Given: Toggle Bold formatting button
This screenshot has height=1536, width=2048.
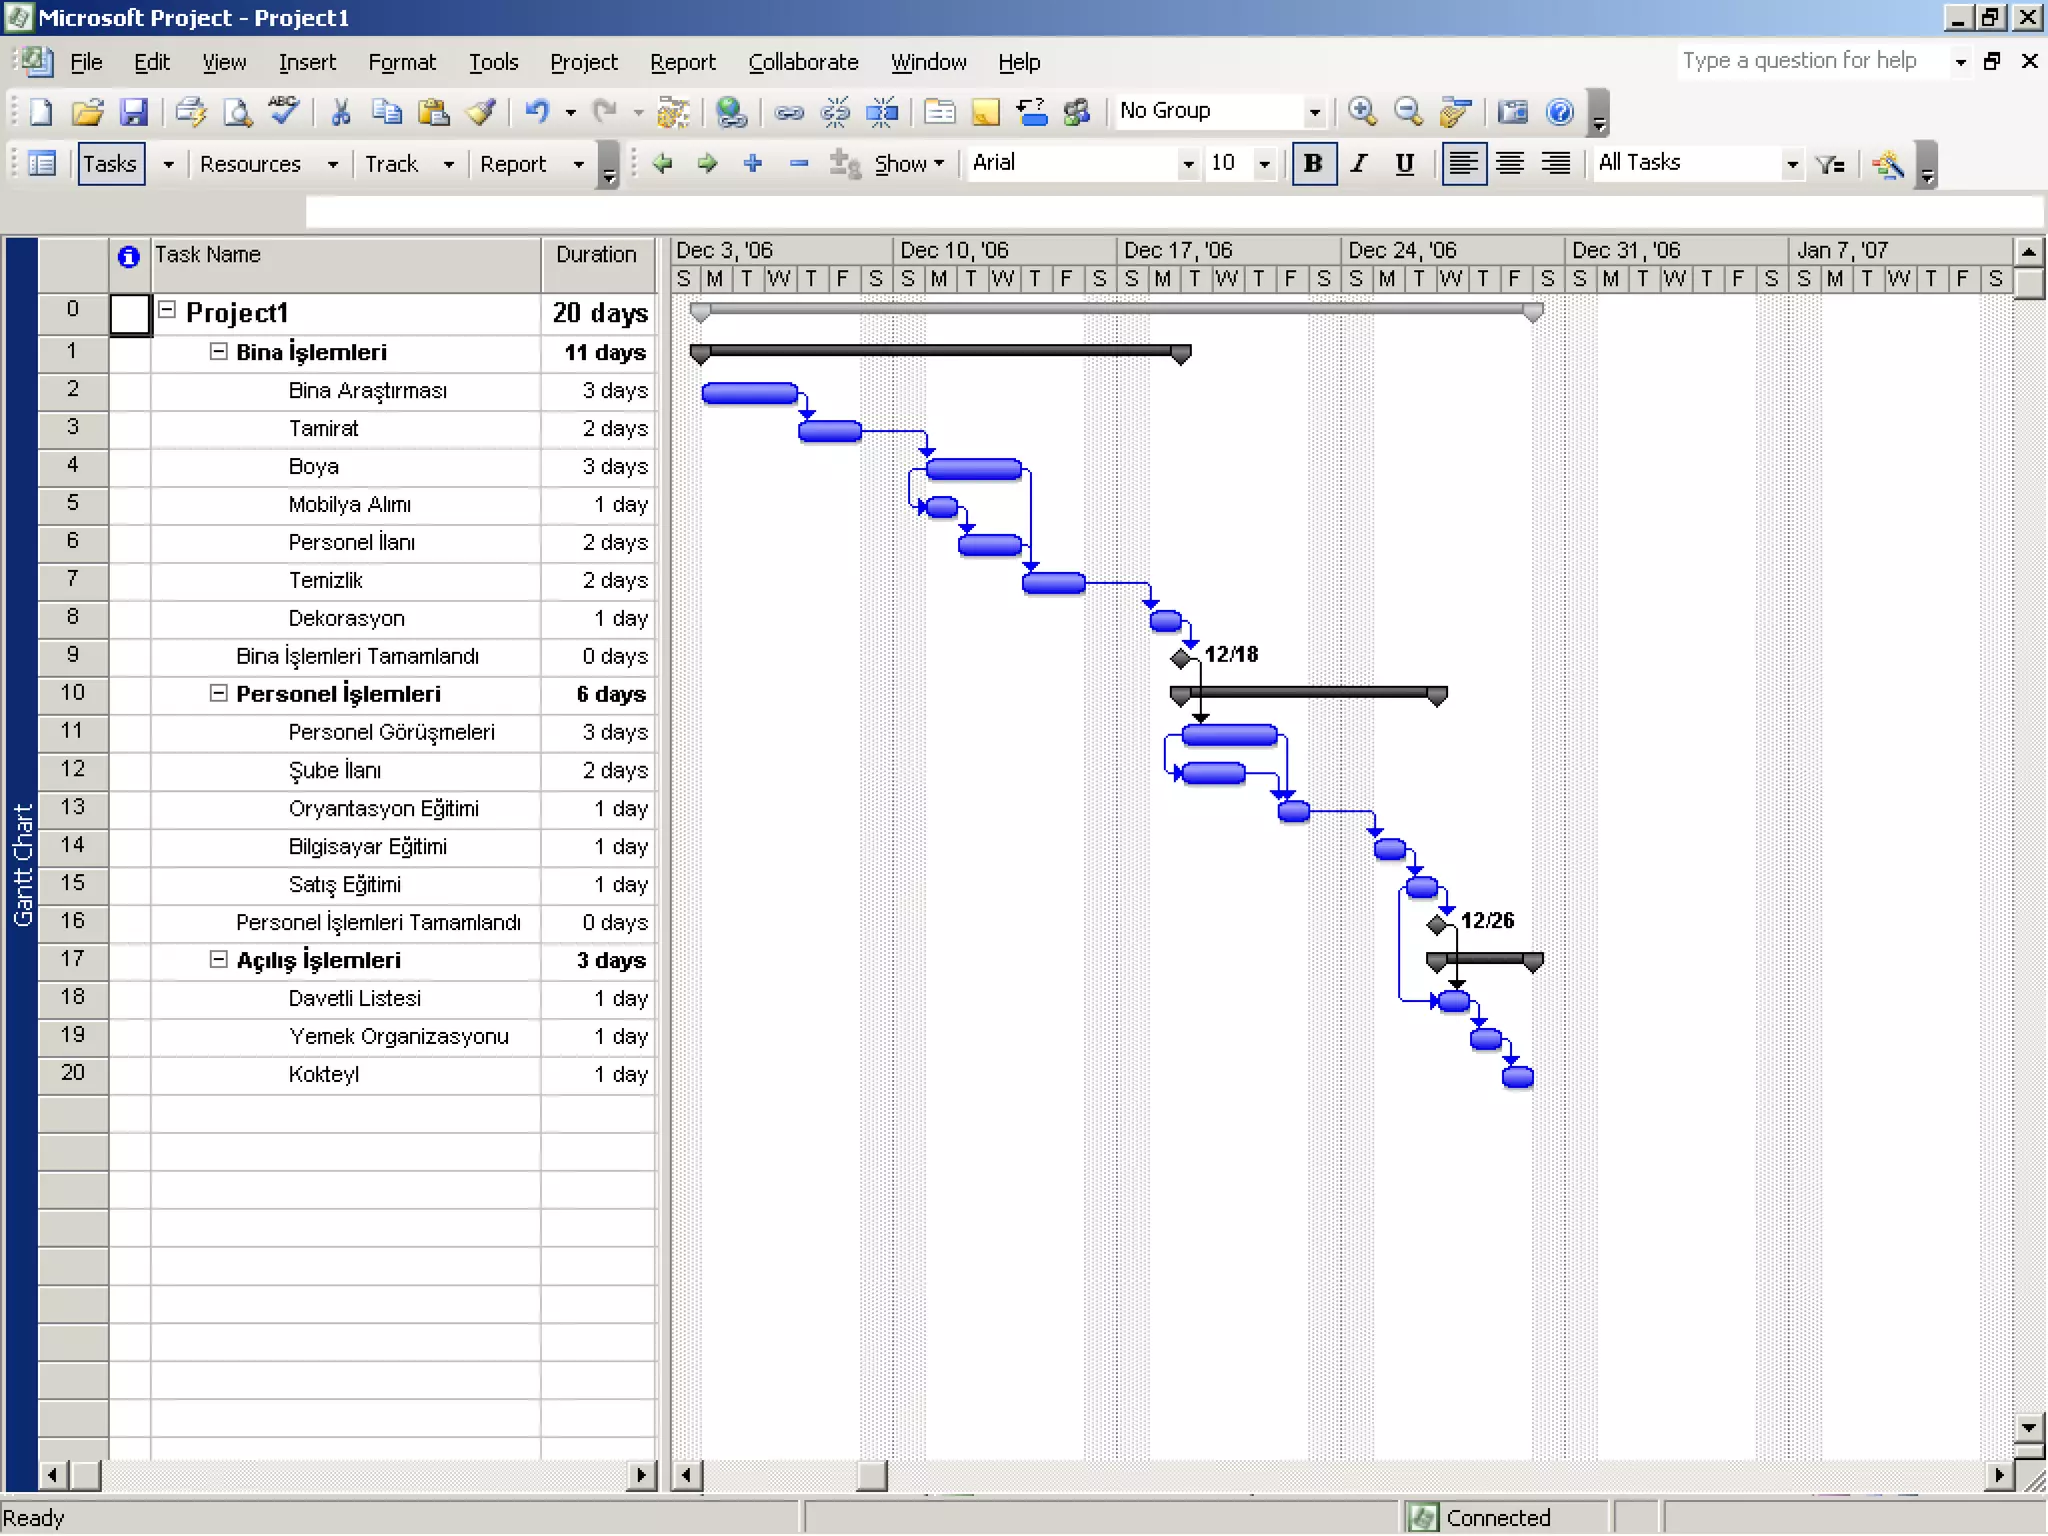Looking at the screenshot, I should 1313,164.
